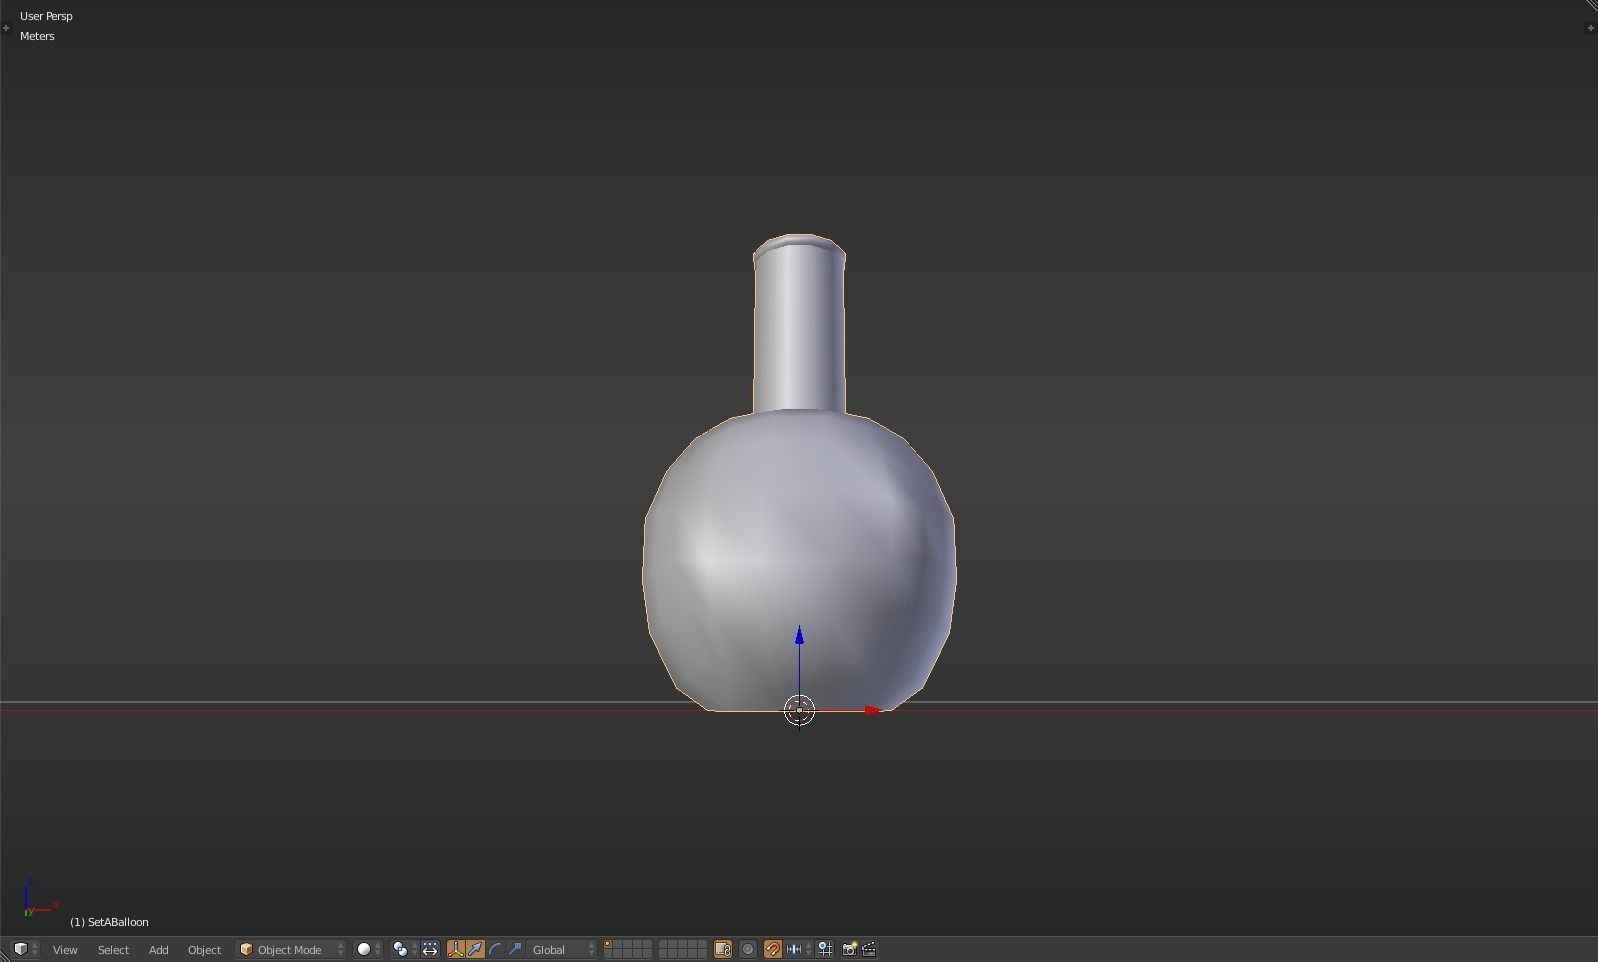Click the blue Z axis manipulator arrow
Viewport: 1598px width, 962px height.
point(799,635)
